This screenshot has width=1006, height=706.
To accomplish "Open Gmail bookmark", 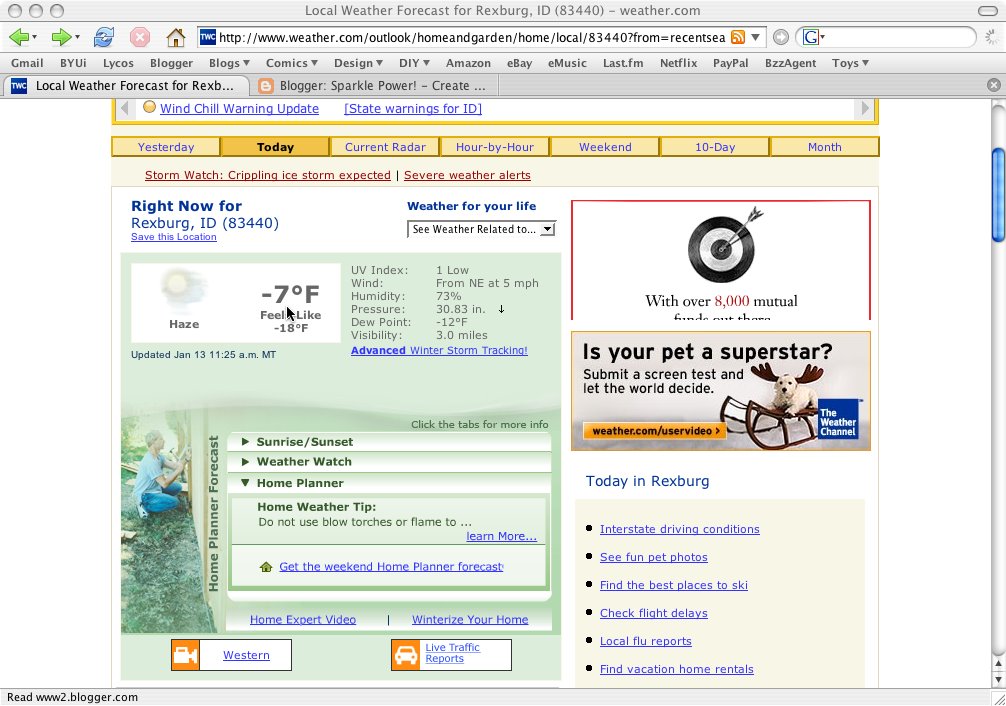I will [x=27, y=63].
